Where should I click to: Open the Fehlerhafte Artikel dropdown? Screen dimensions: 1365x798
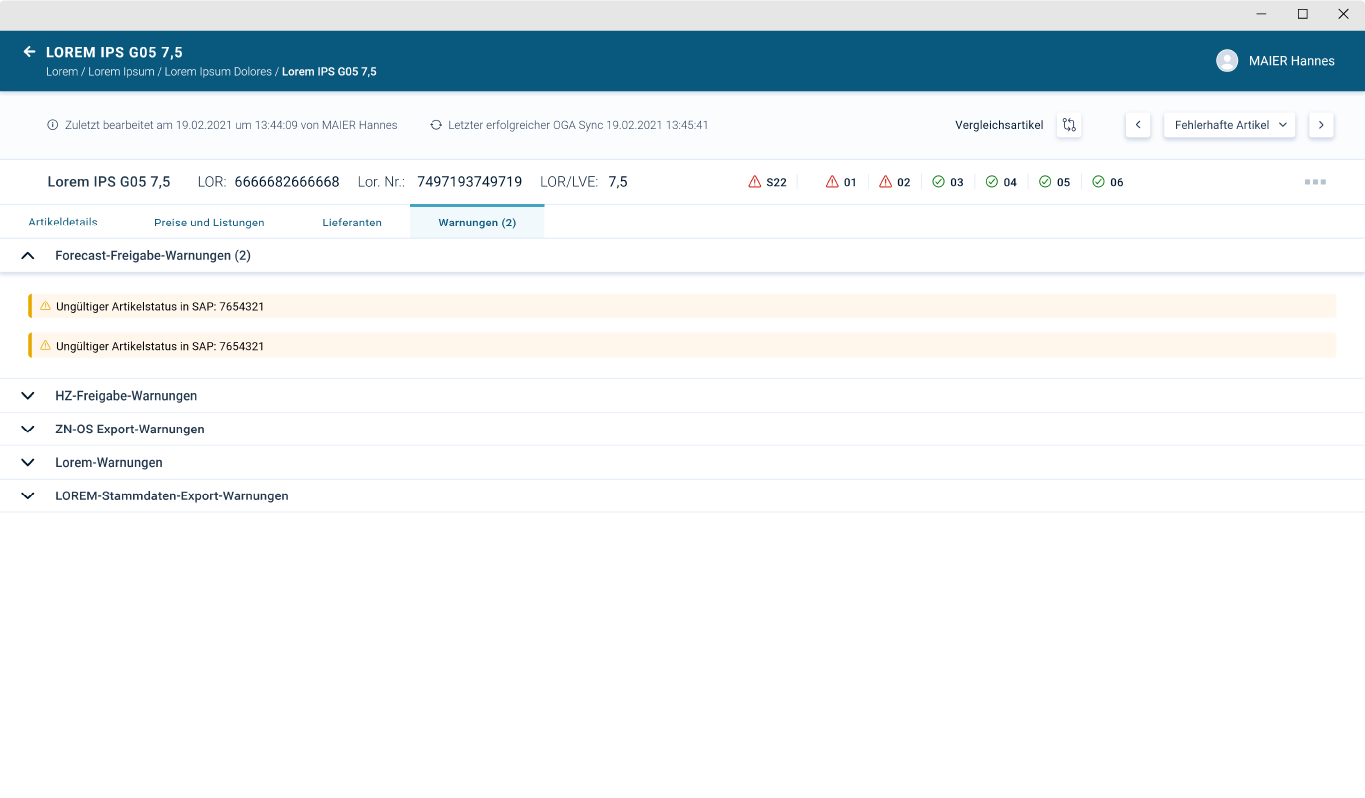[1229, 125]
